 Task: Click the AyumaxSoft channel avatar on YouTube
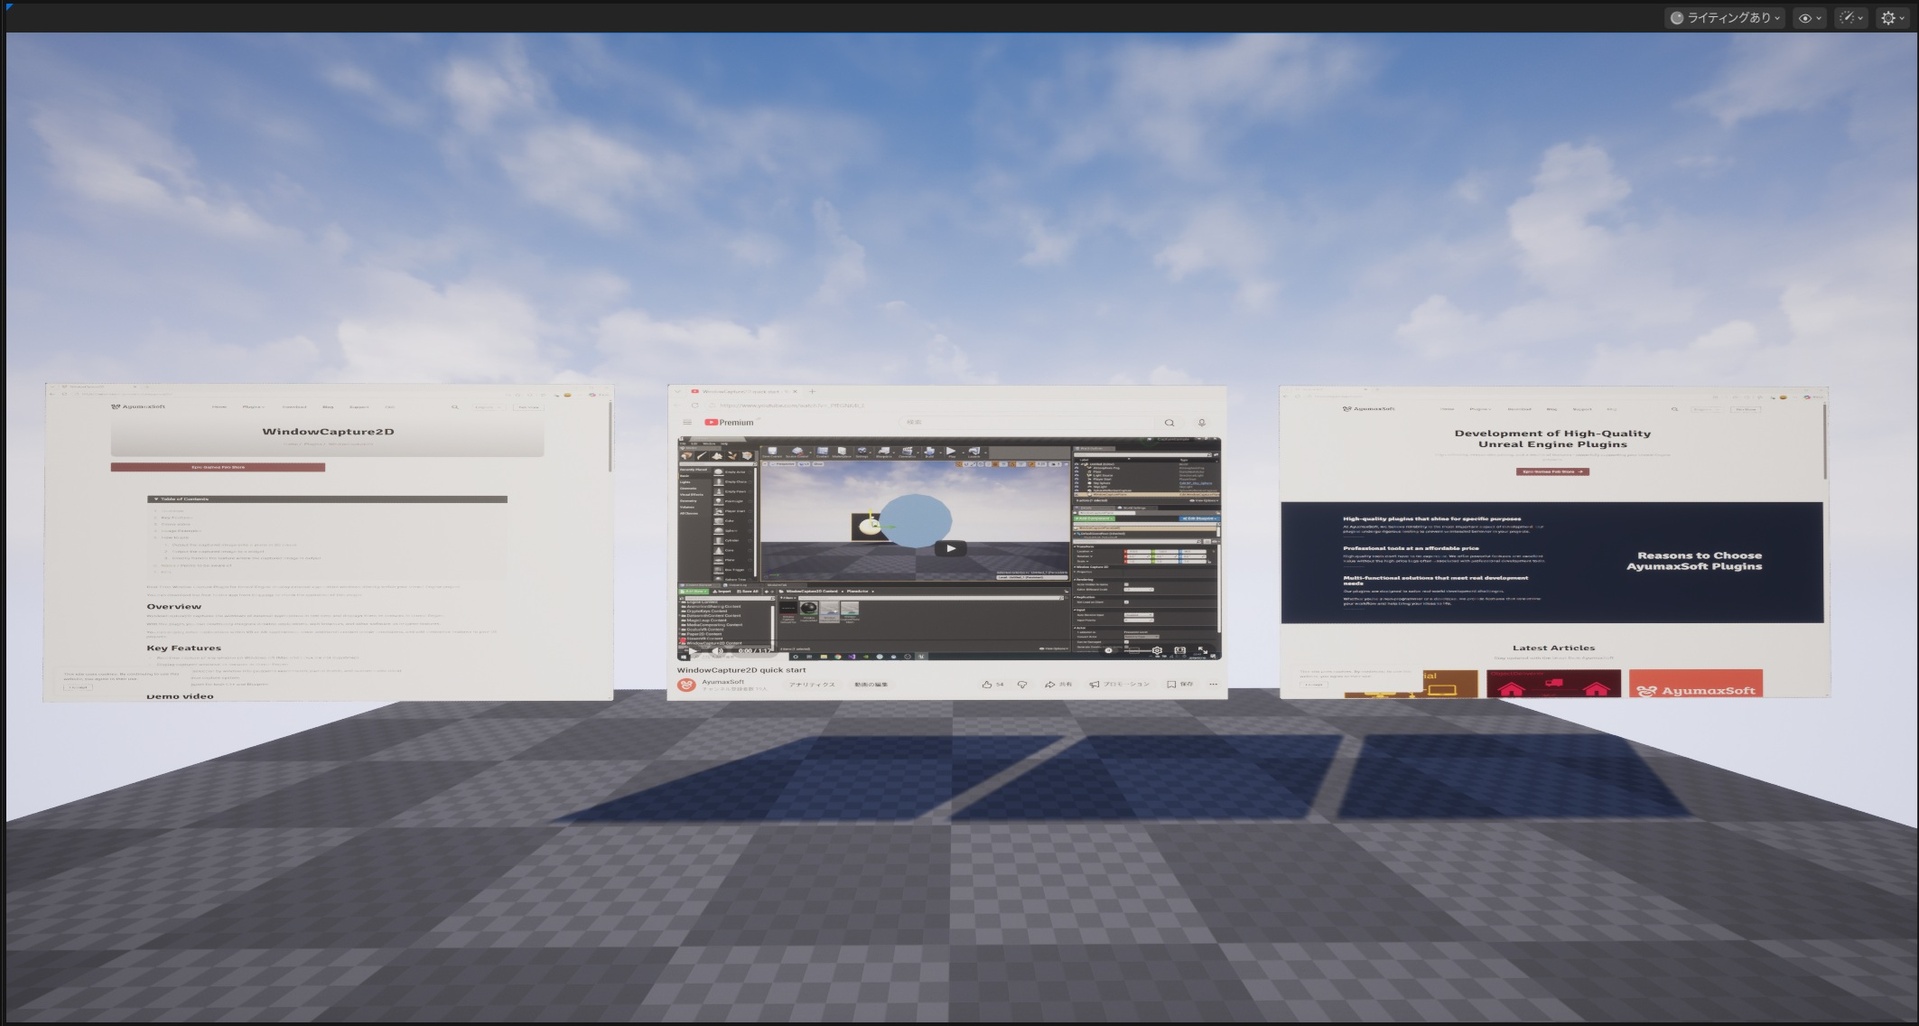686,685
